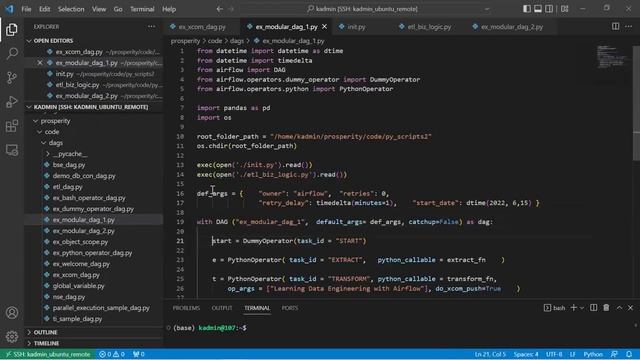Switch to Problems panel tab
640x360 pixels.
point(186,308)
